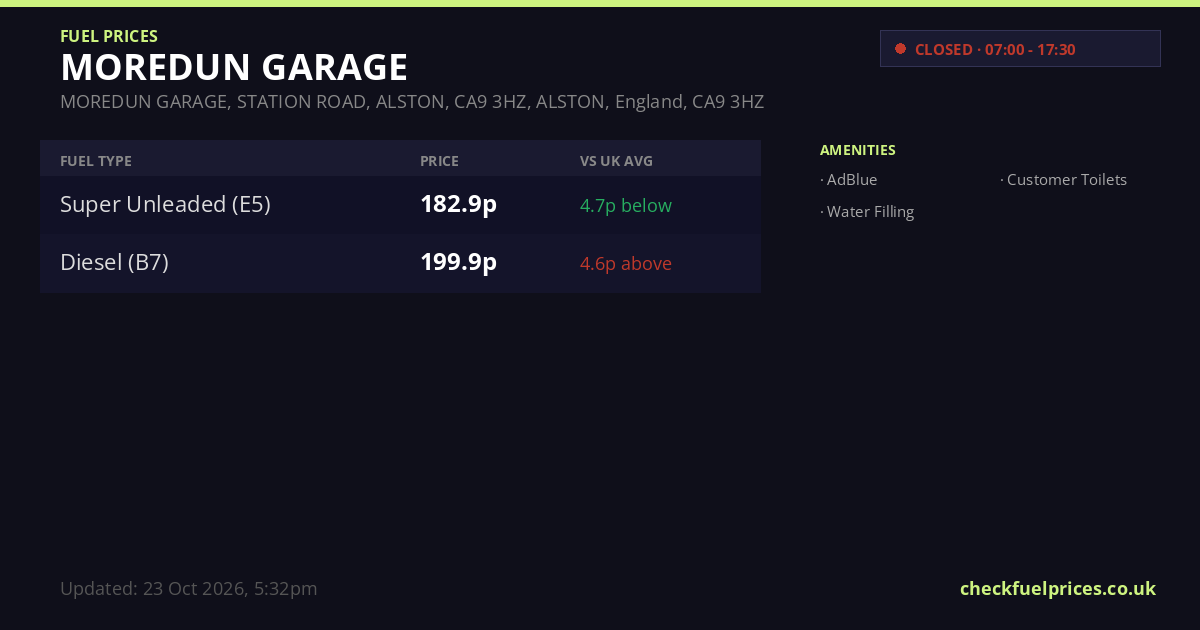
Task: Click the FUEL TYPE column header
Action: point(96,161)
